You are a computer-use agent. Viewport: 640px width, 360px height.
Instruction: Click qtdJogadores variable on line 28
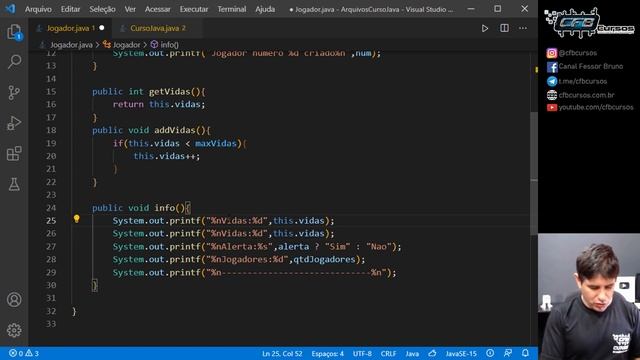point(324,259)
